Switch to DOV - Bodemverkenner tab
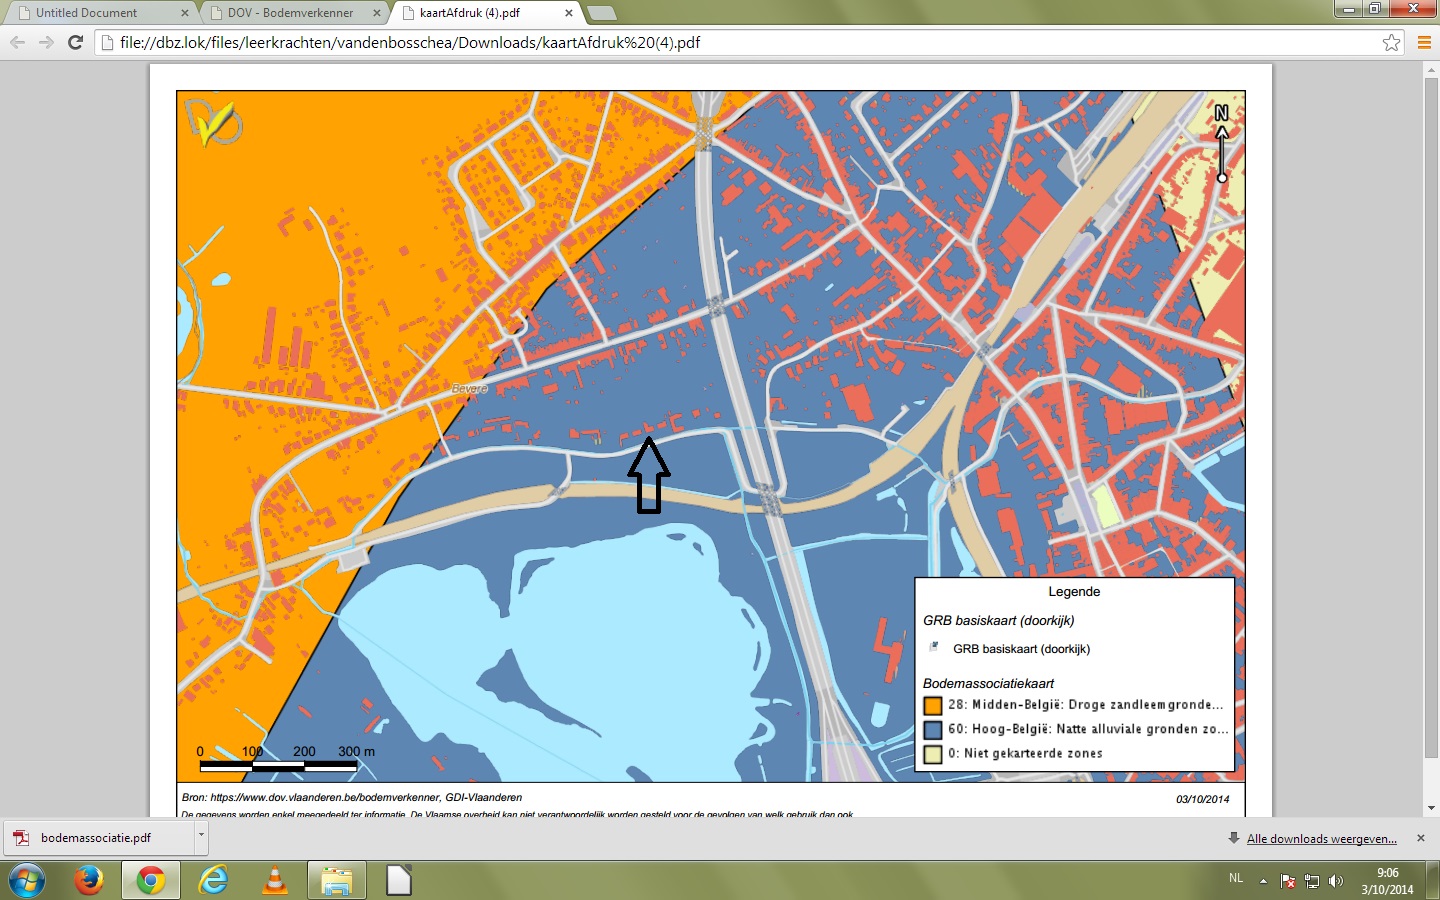1440x900 pixels. click(290, 13)
